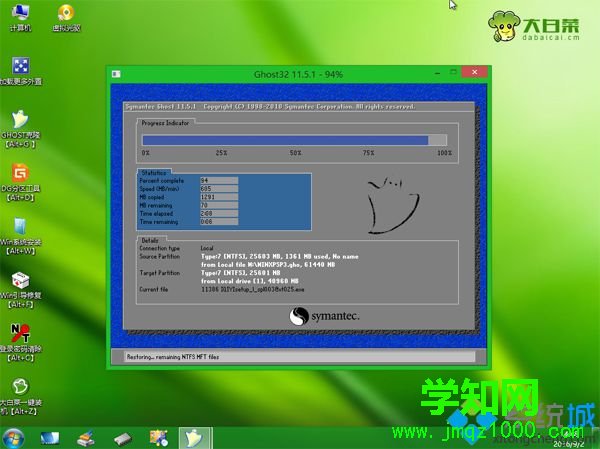Viewport: 600px width, 449px height.
Task: Open the Start menu orb
Action: [13, 438]
